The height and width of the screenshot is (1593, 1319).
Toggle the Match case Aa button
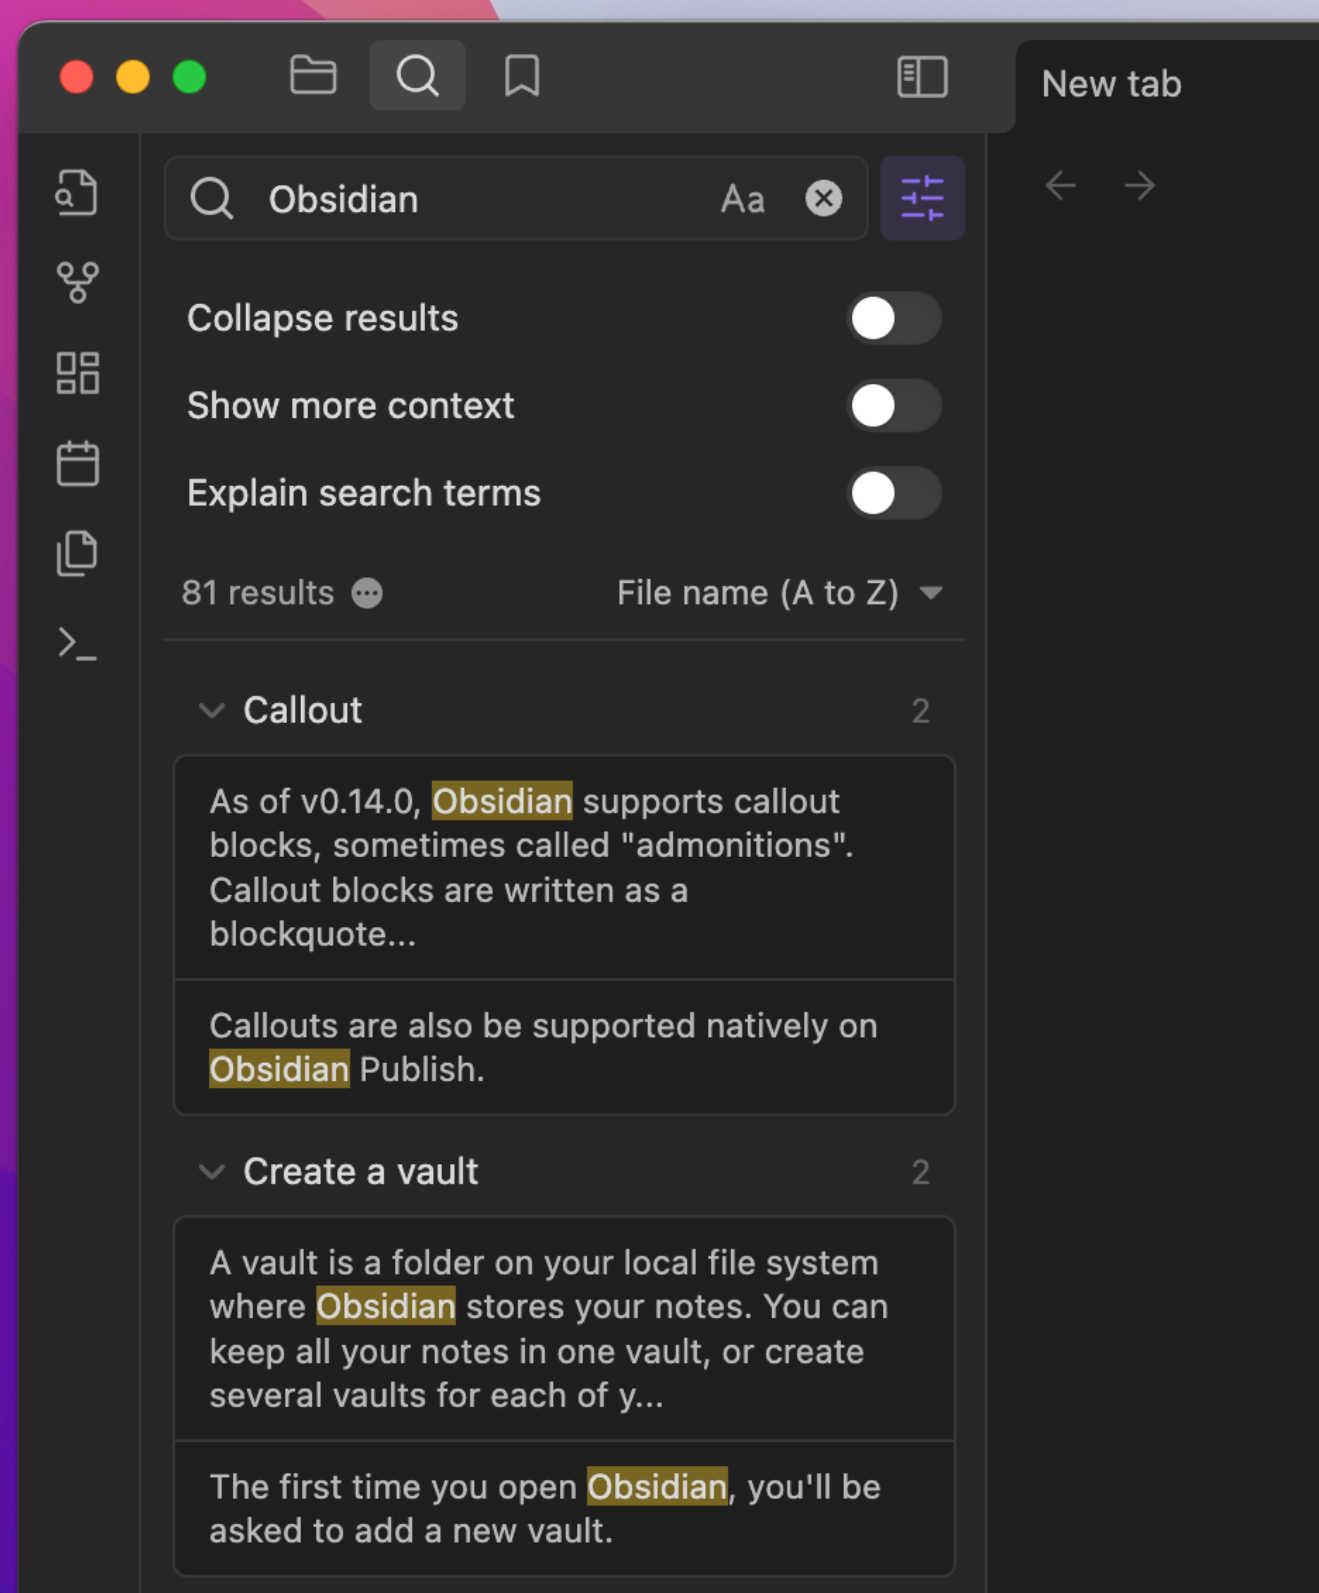tap(743, 199)
